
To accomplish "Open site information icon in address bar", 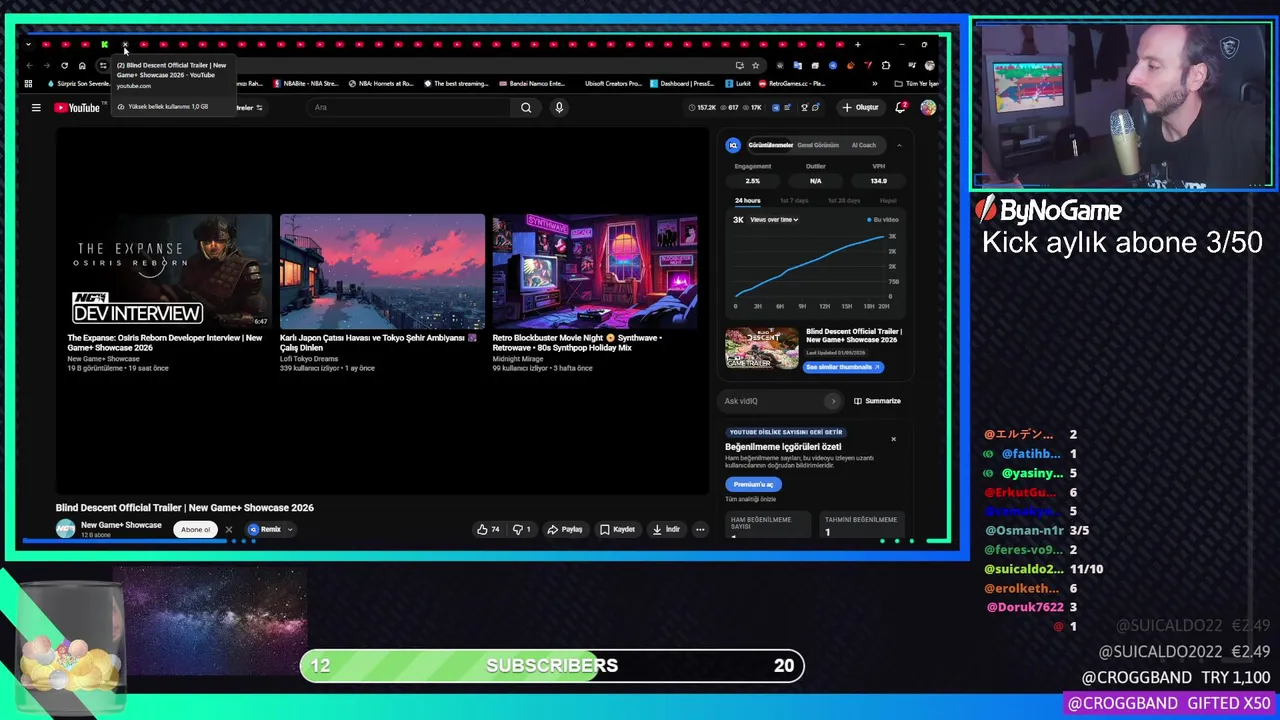I will pyautogui.click(x=102, y=65).
